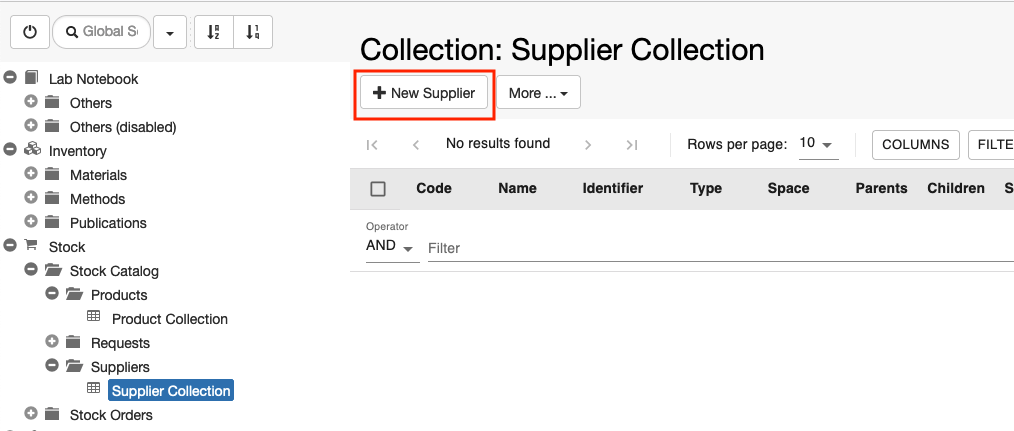Click the COLUMNS button
Viewport: 1014px width, 431px height.
pyautogui.click(x=916, y=144)
